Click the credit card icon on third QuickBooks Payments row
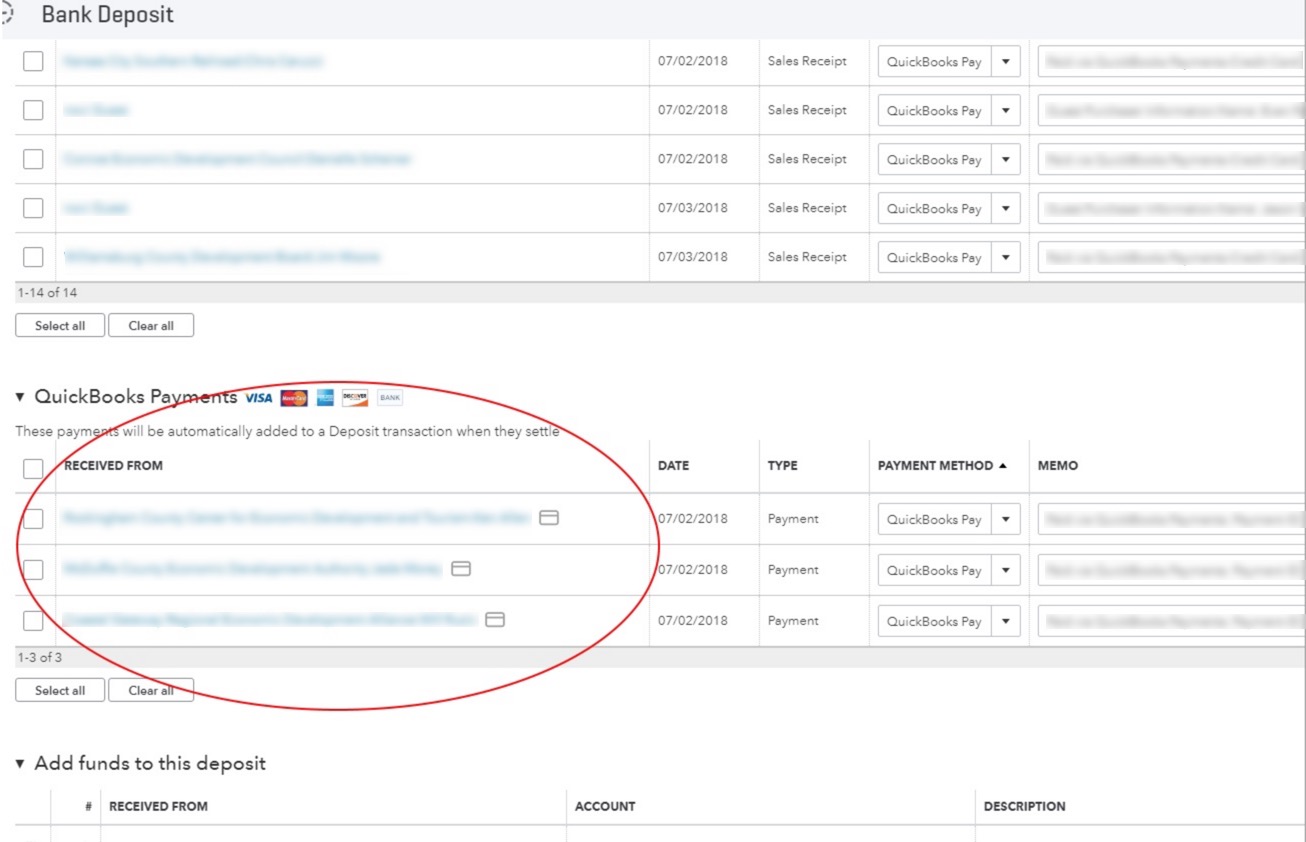 point(495,620)
